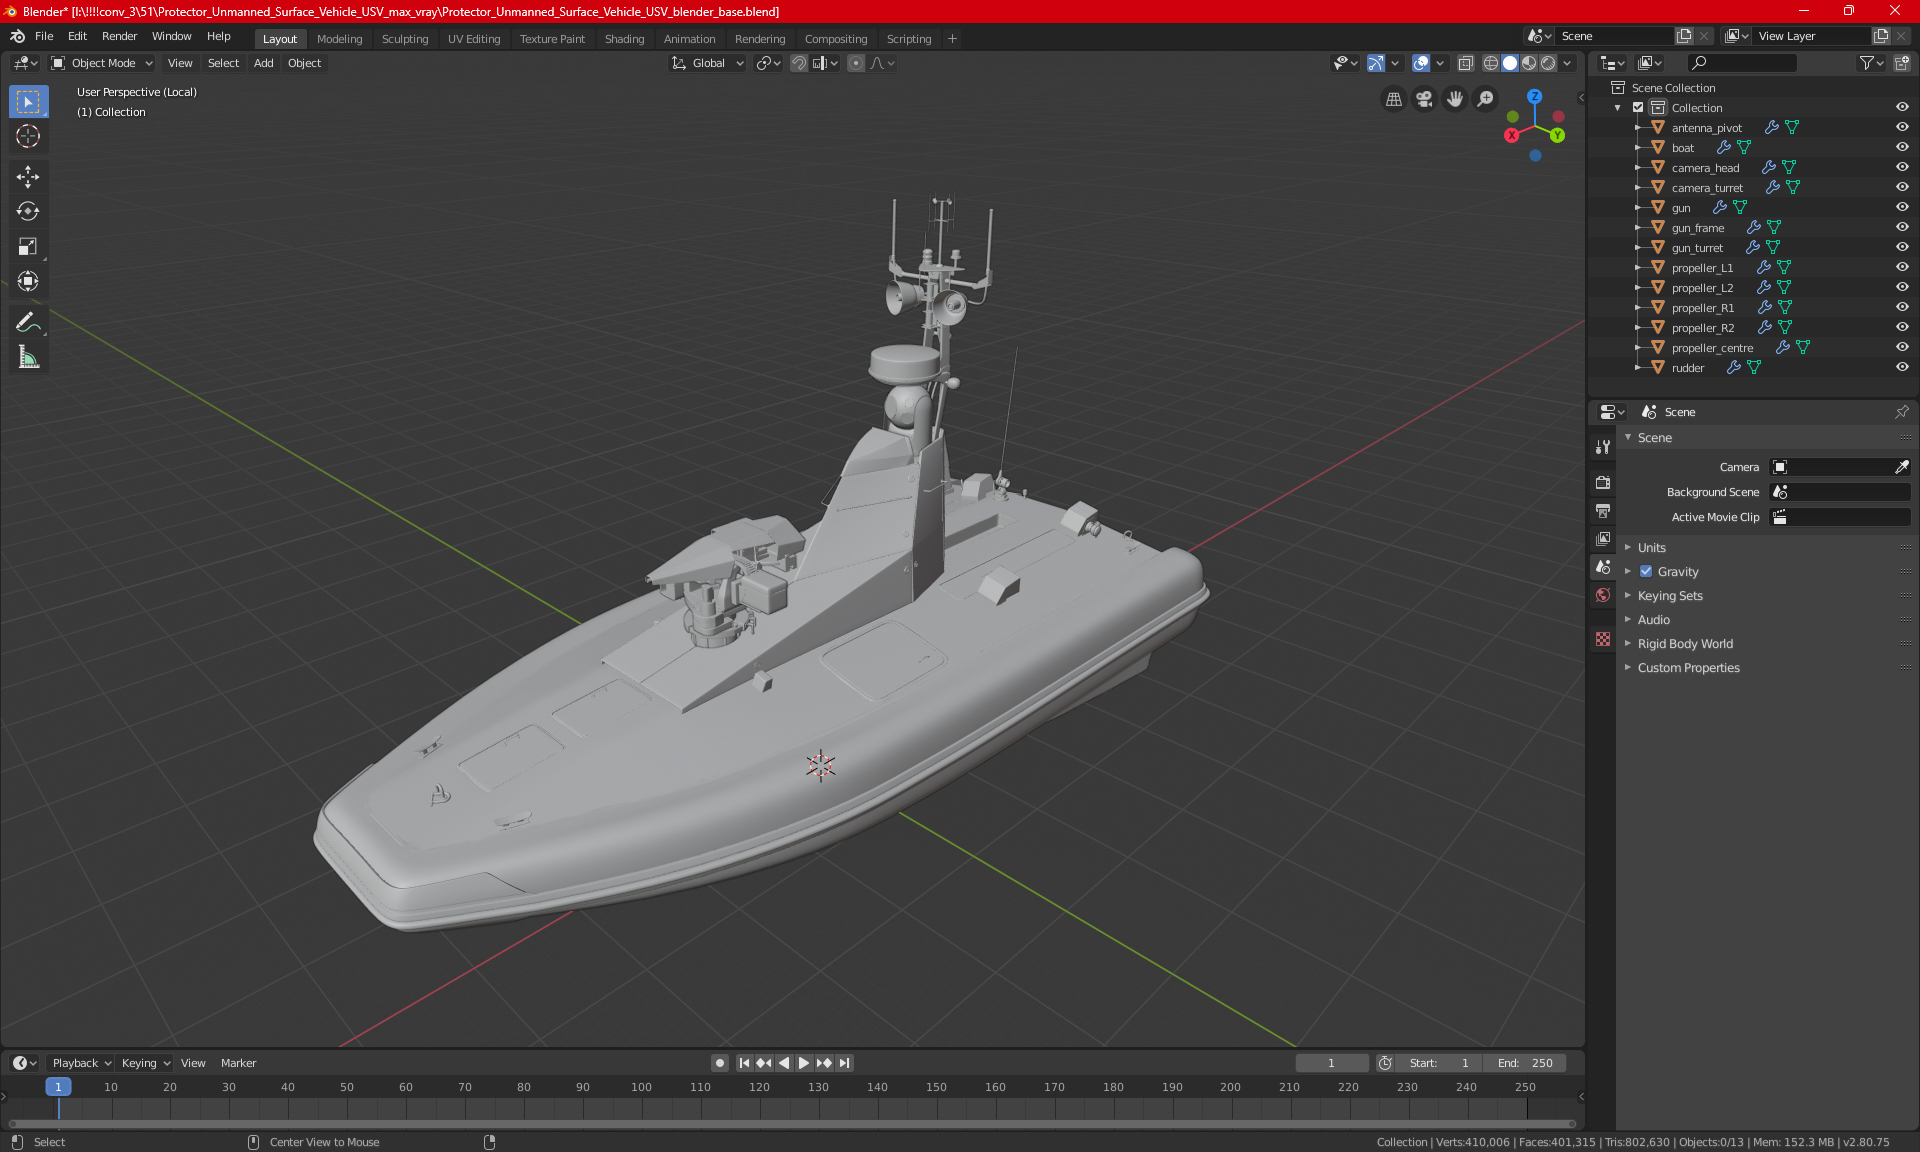Image resolution: width=1920 pixels, height=1152 pixels.
Task: Hide the gun object in outliner
Action: (1902, 207)
